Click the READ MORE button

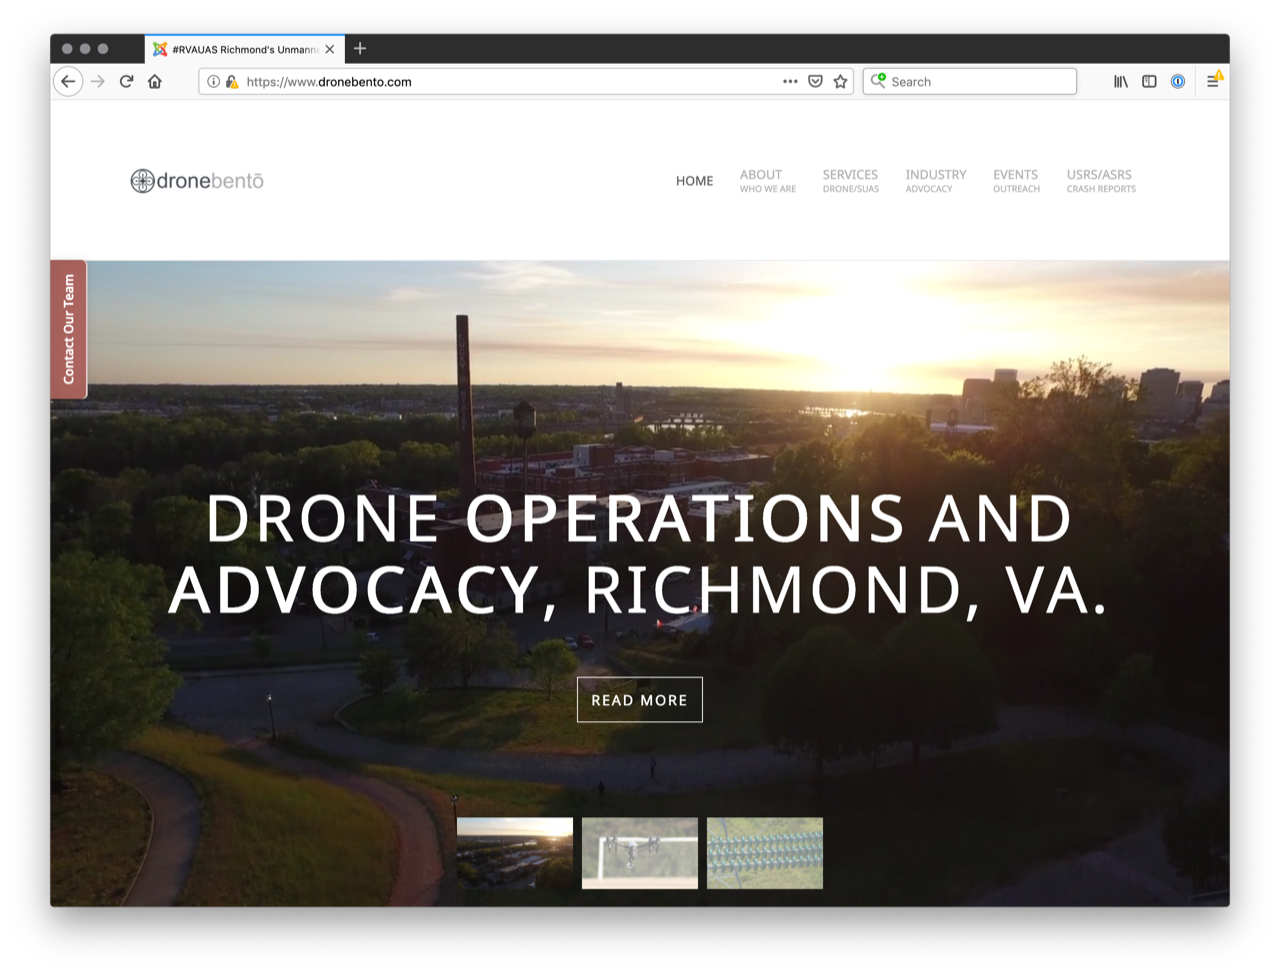click(x=640, y=700)
